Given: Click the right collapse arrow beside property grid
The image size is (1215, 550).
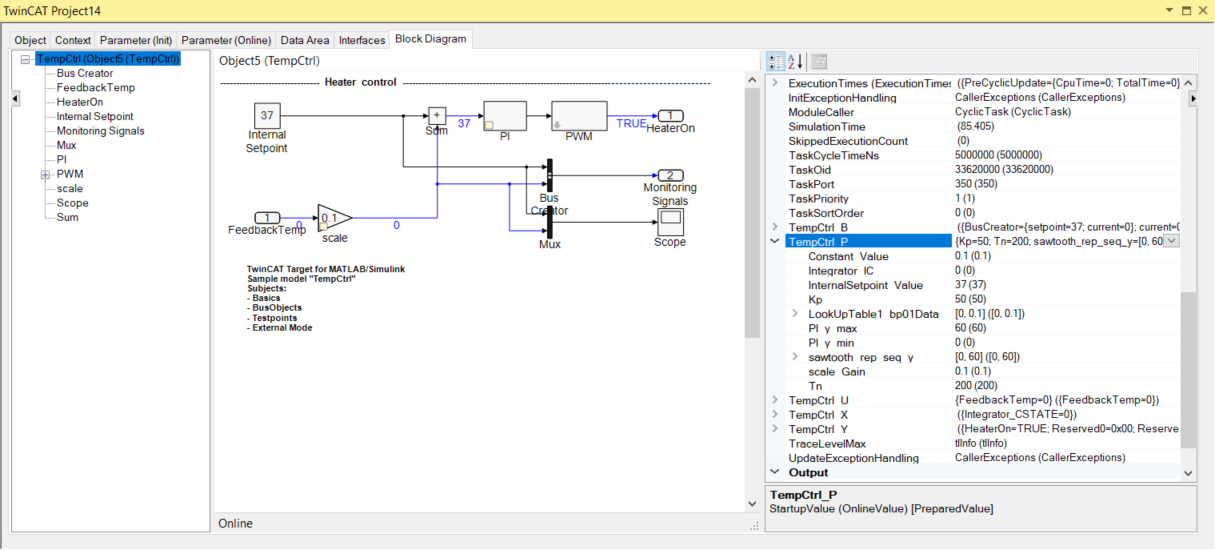Looking at the screenshot, I should (1192, 99).
